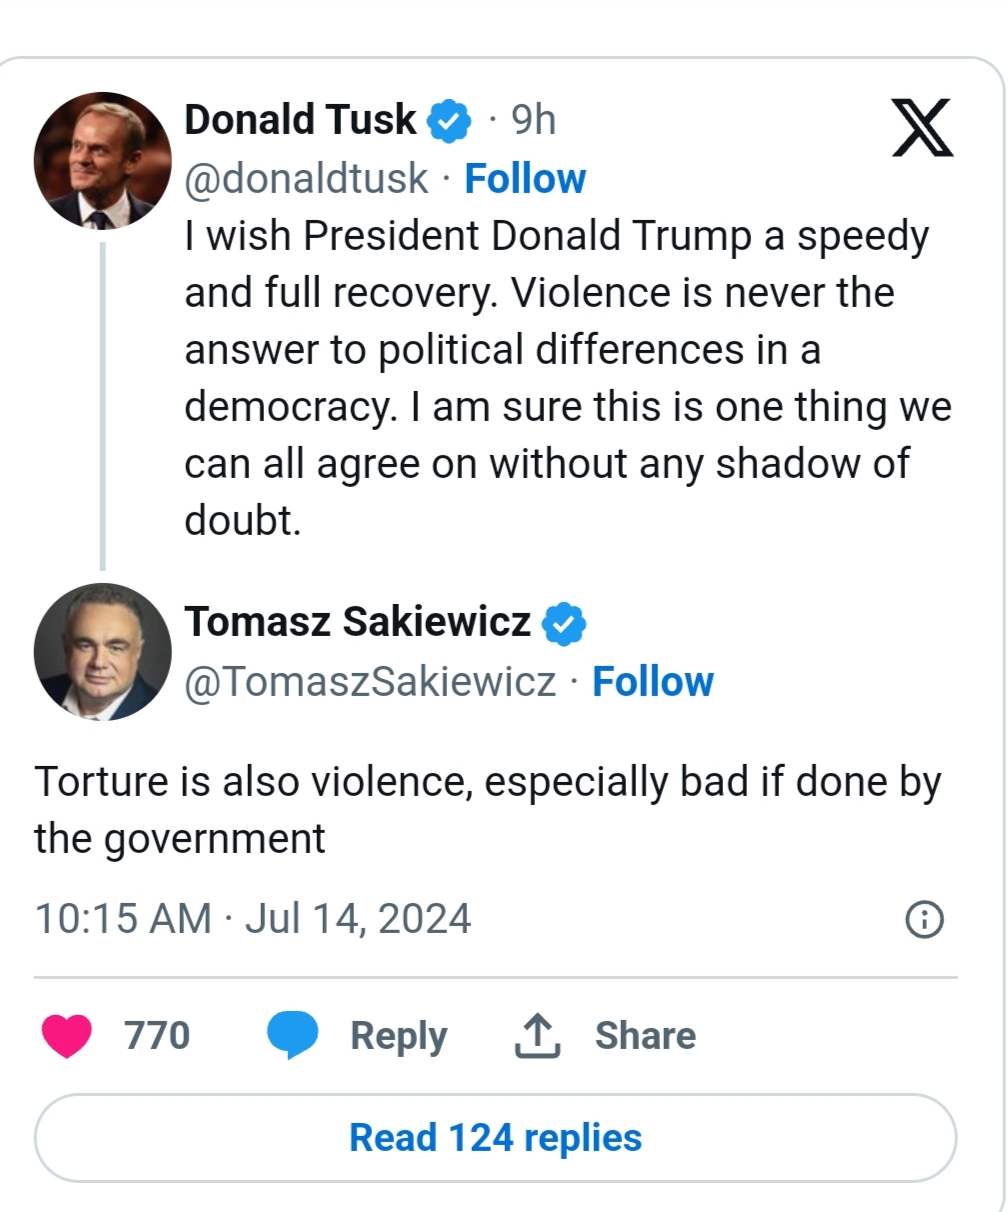1008x1212 pixels.
Task: Follow the @donaldtusk account
Action: tap(525, 179)
